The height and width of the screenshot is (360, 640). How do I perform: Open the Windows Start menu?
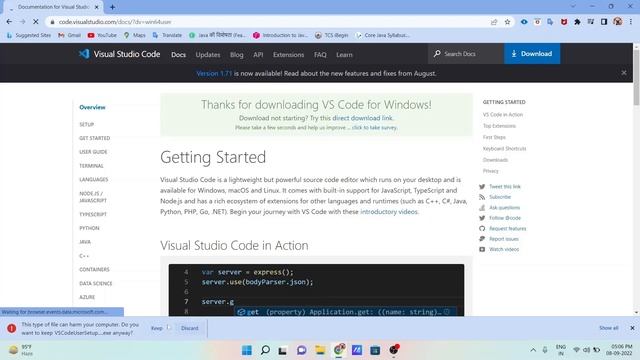(247, 350)
